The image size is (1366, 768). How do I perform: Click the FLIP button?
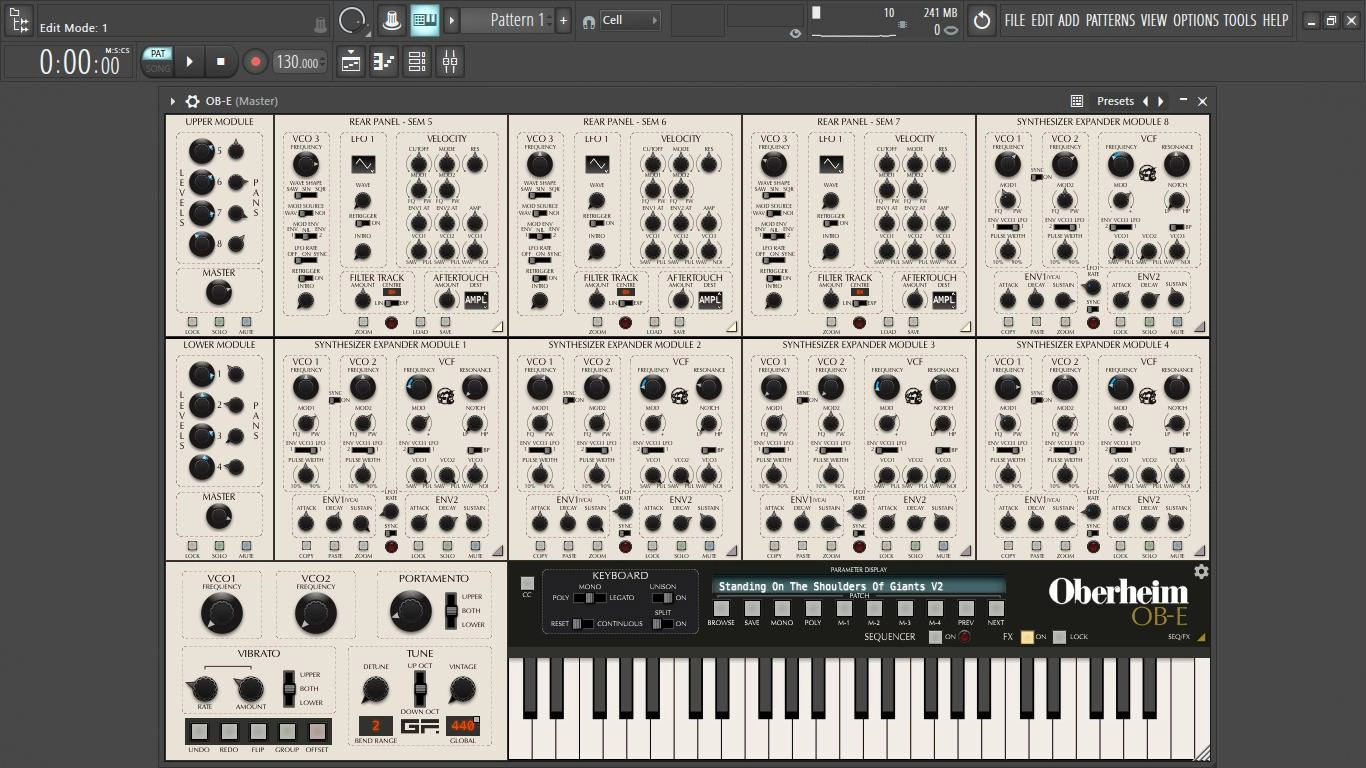point(258,731)
